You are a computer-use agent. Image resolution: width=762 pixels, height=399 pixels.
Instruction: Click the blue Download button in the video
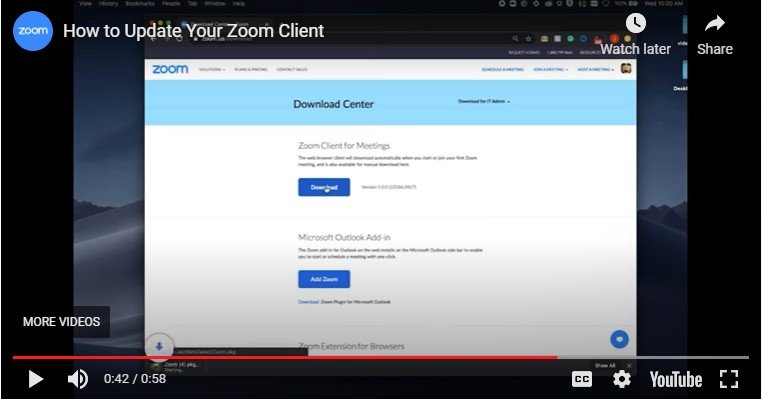pos(324,187)
